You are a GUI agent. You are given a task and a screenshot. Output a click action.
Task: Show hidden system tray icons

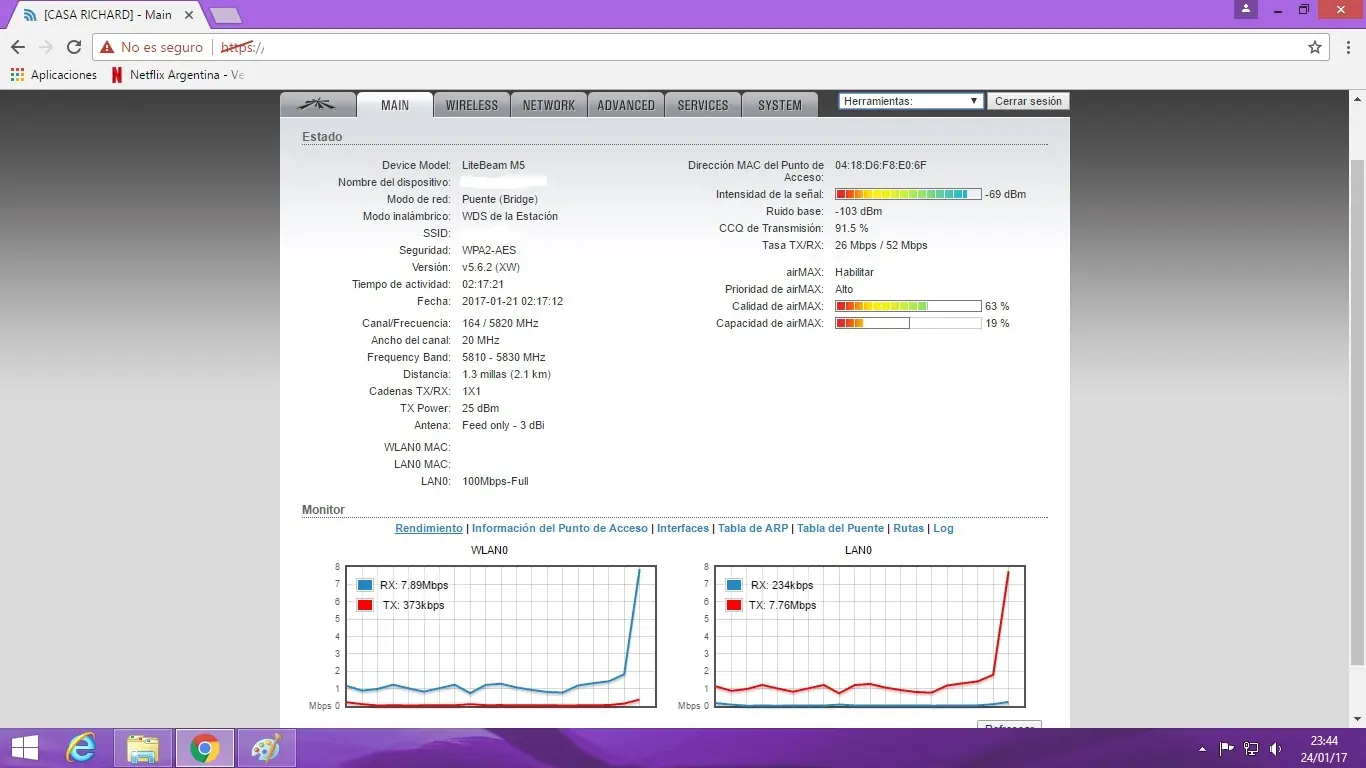pyautogui.click(x=1201, y=748)
